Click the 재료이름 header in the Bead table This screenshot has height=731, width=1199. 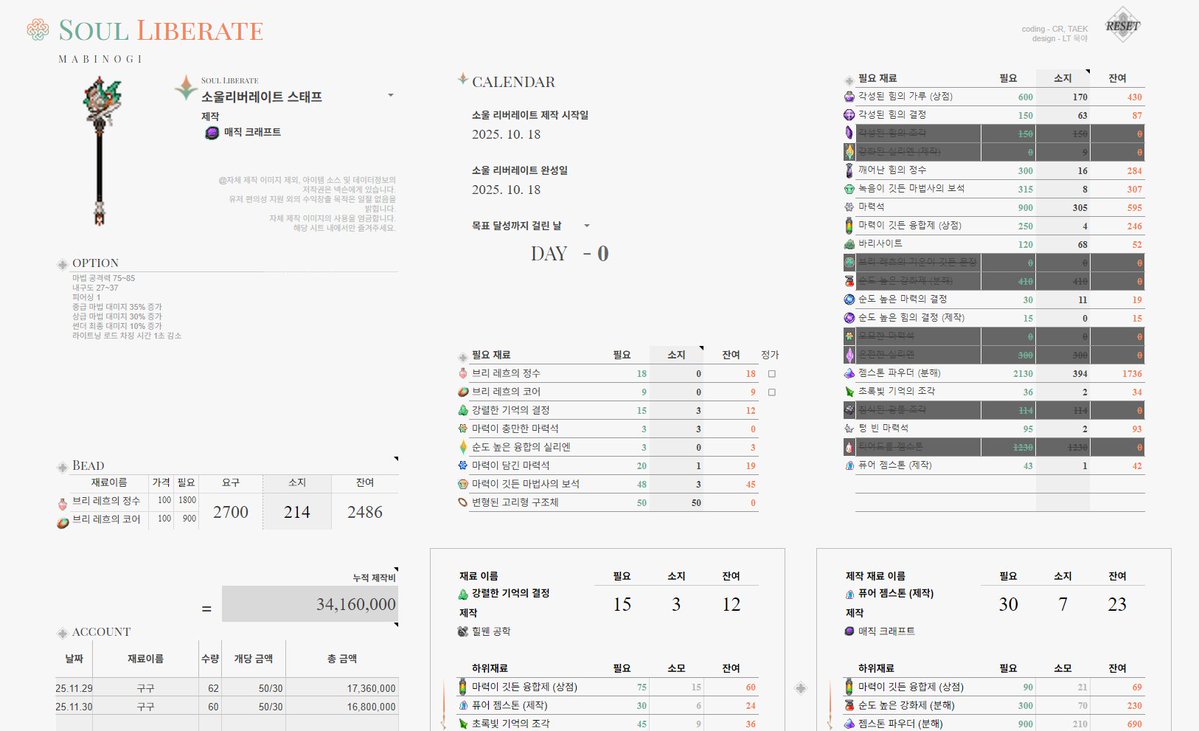point(109,482)
